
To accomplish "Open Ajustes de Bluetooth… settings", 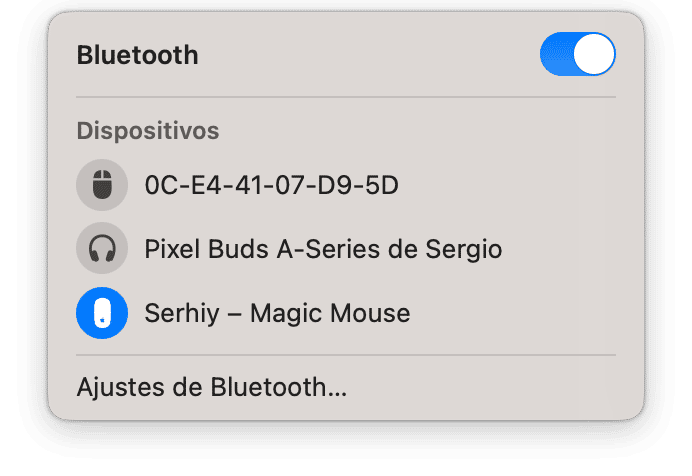I will pyautogui.click(x=212, y=387).
